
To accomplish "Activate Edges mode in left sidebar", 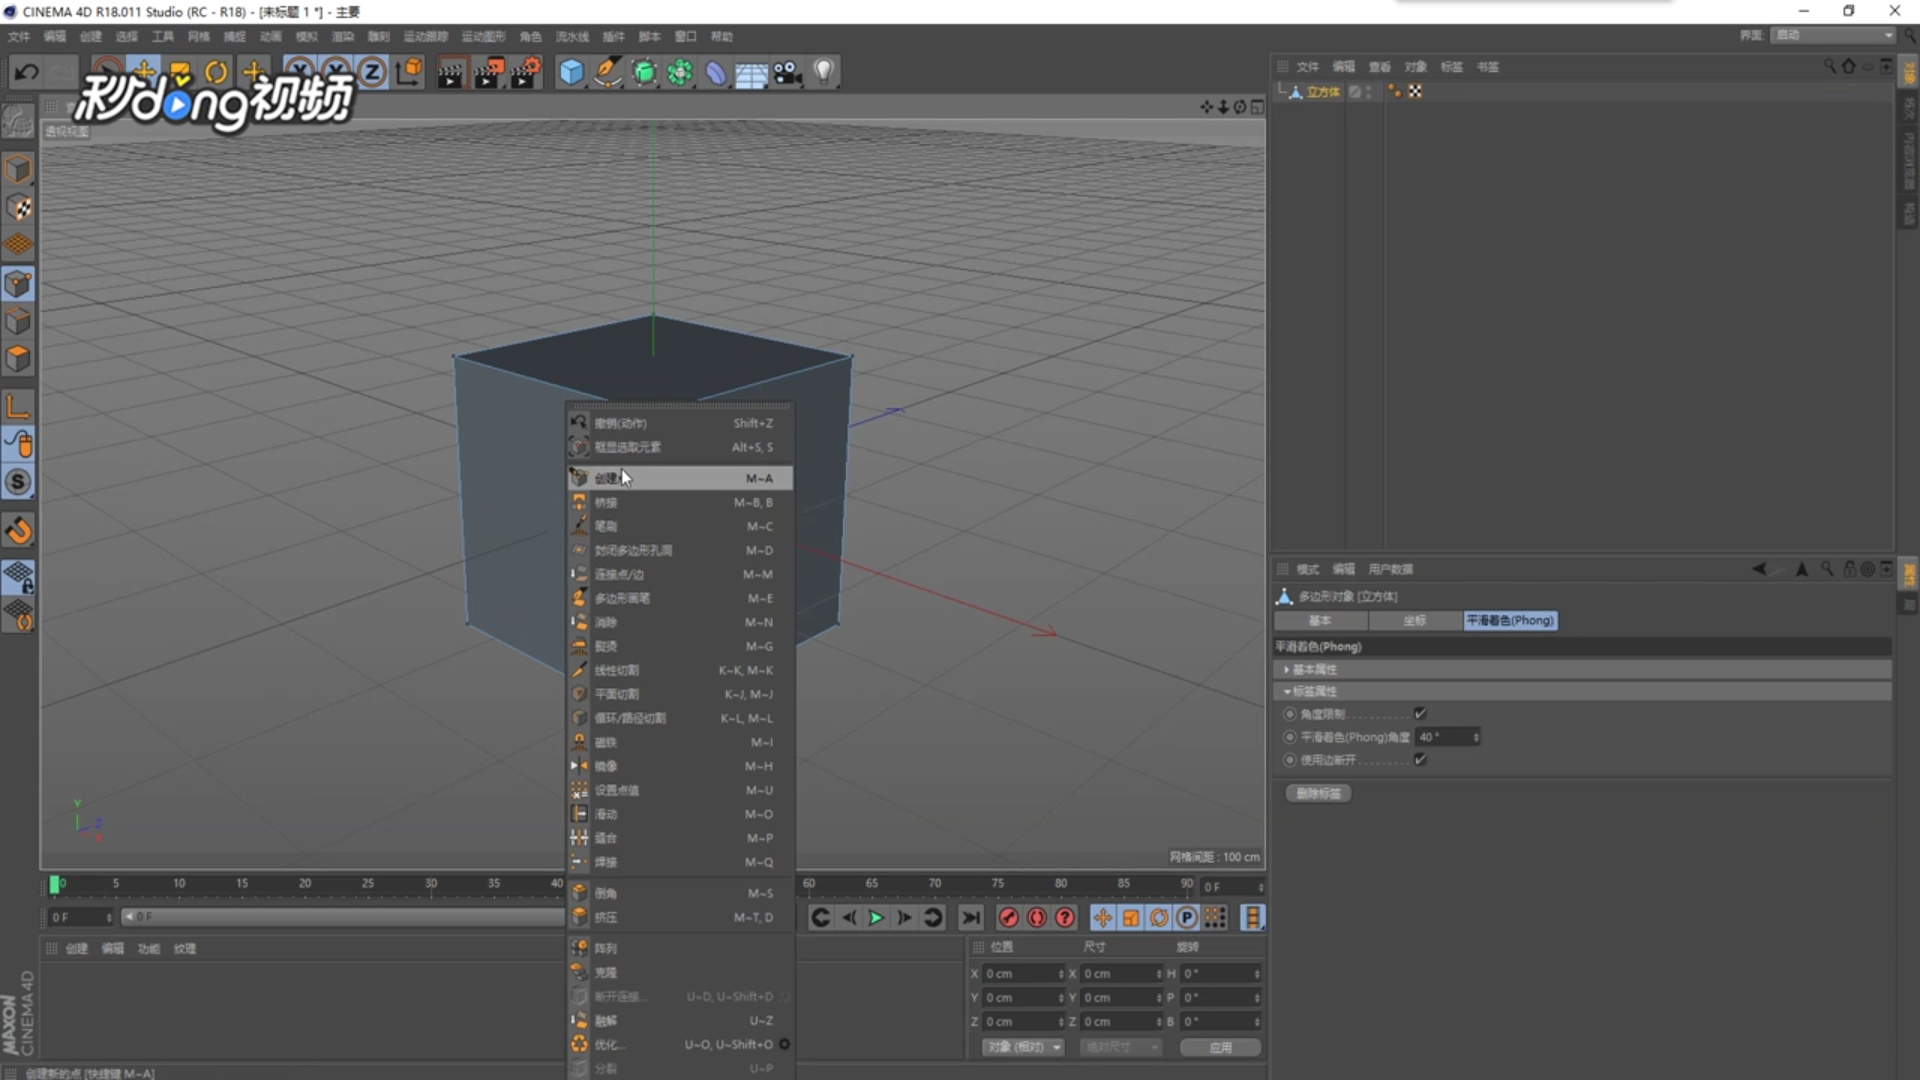I will (18, 321).
